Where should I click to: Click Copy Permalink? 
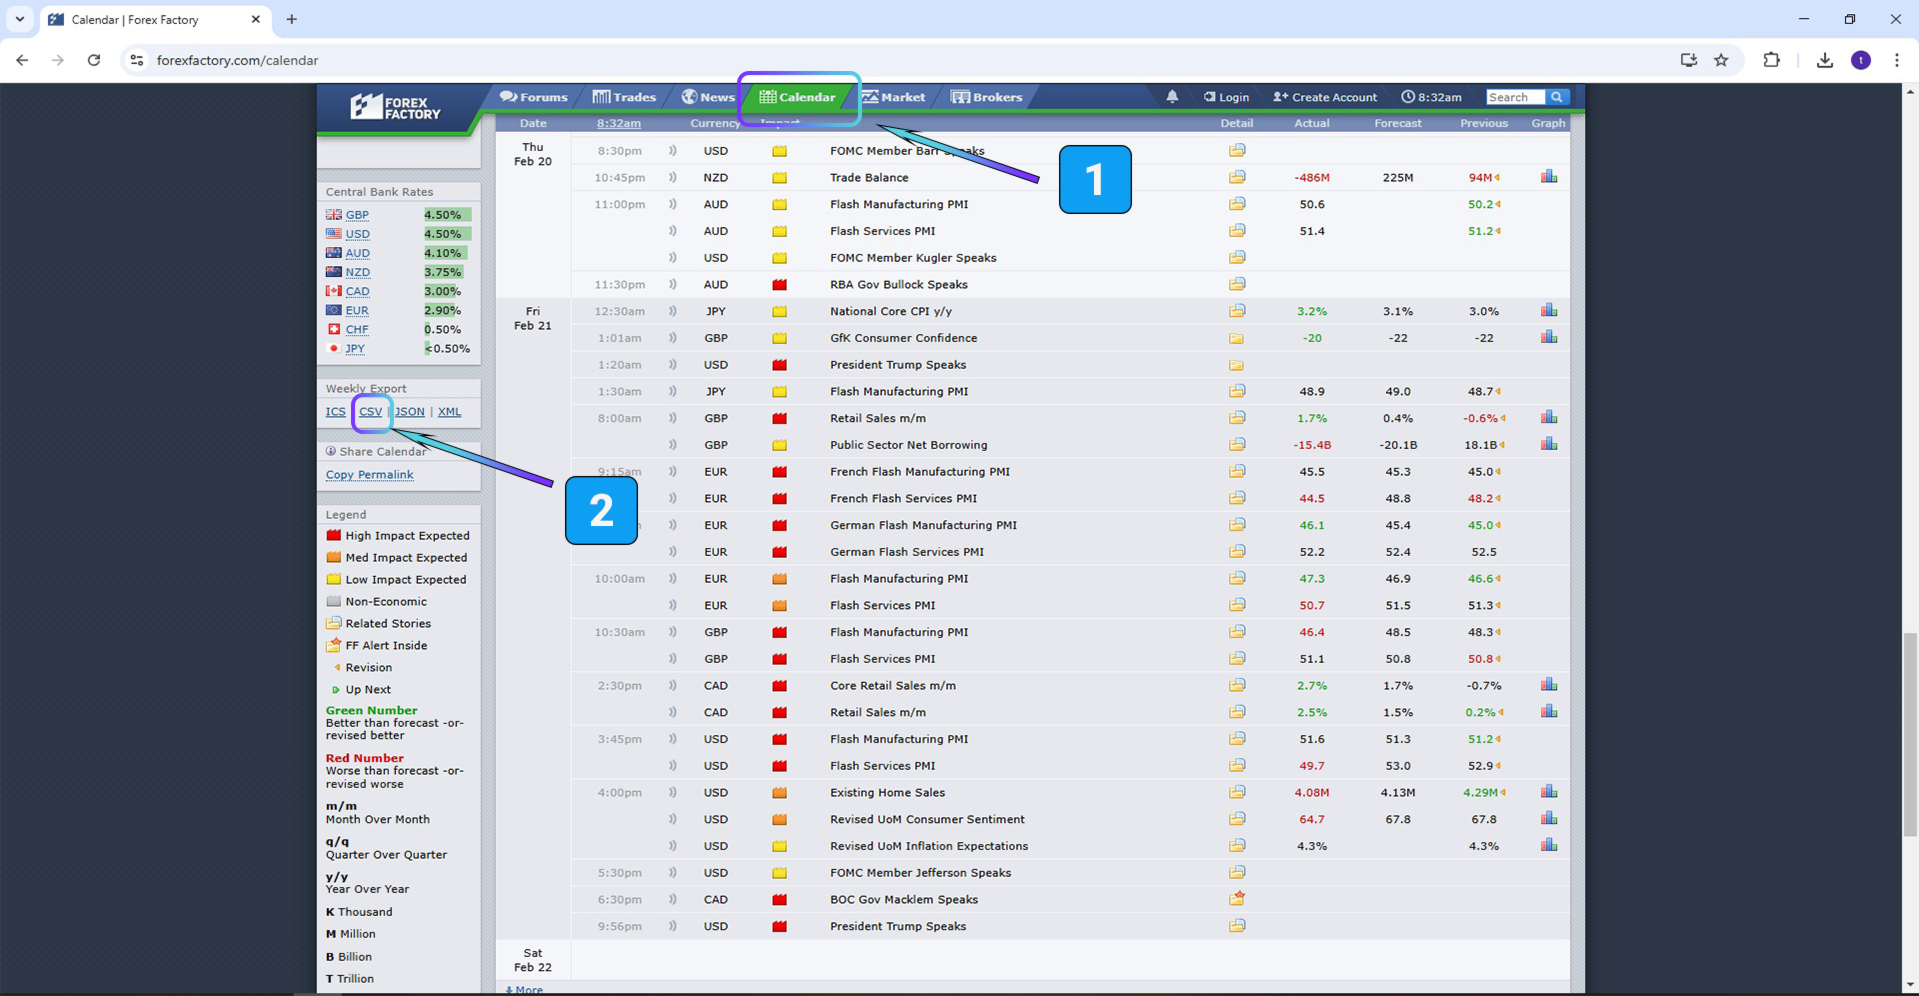coord(369,475)
